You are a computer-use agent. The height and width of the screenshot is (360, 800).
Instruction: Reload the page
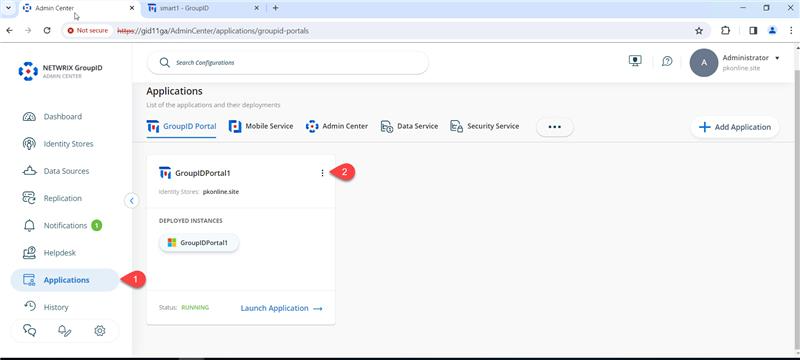pyautogui.click(x=47, y=31)
